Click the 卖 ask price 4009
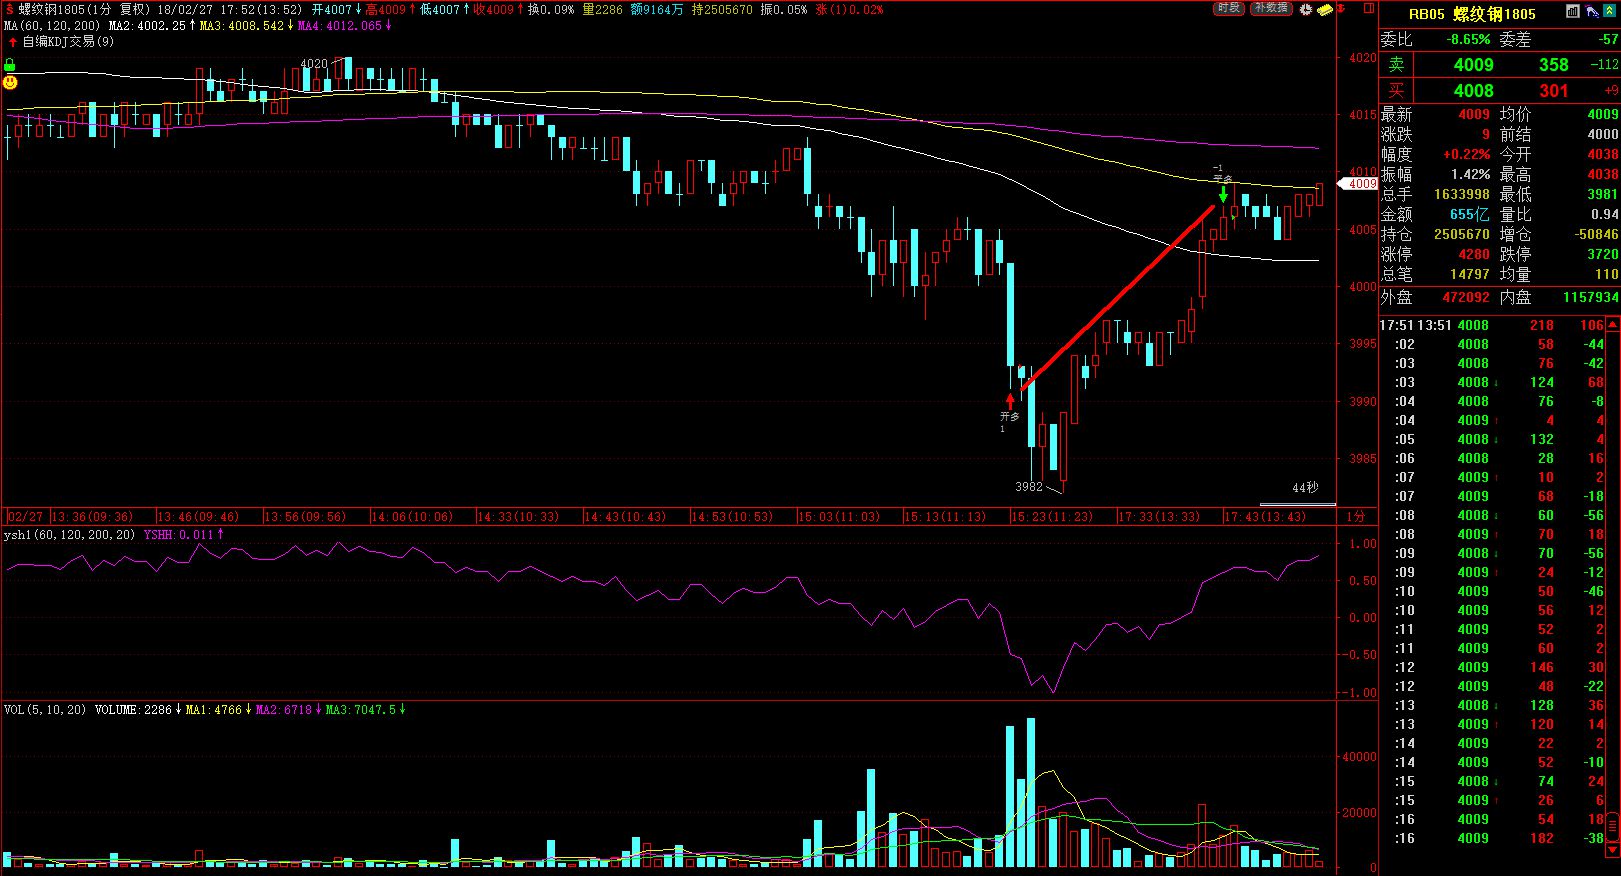Screen dimensions: 1621x876 click(1473, 65)
